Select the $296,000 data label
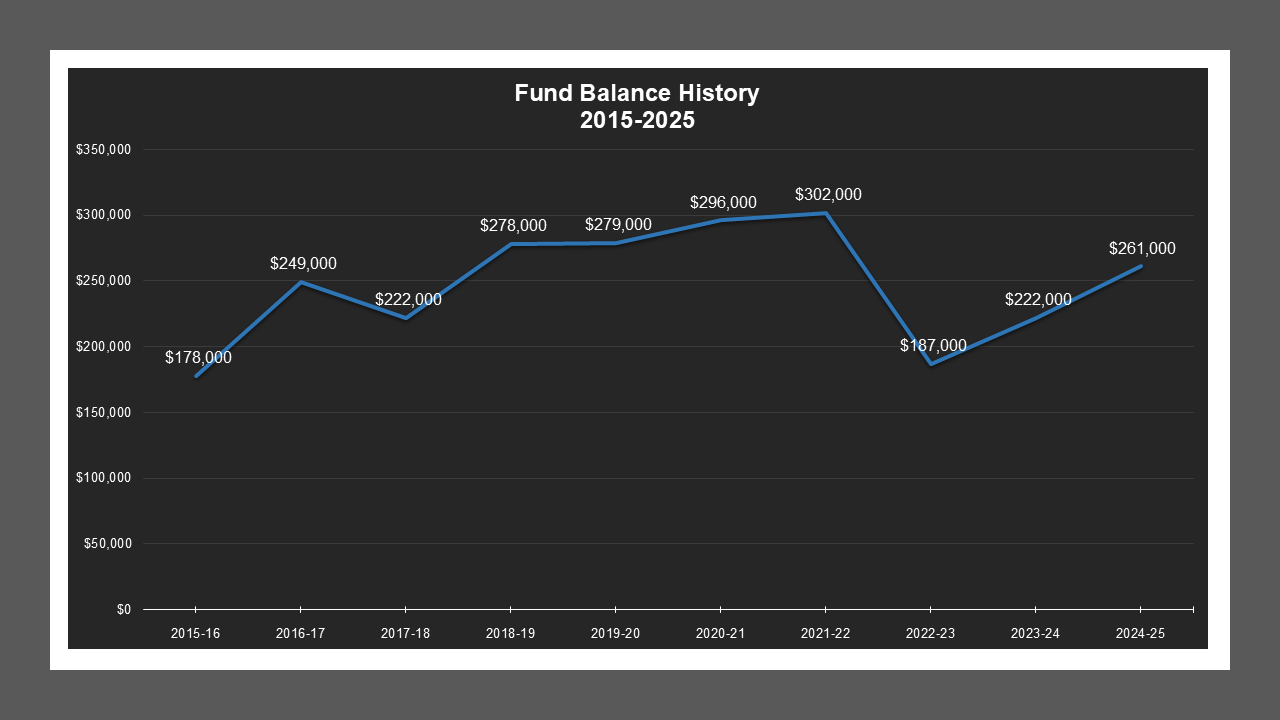Screen dimensions: 1280x720 [x=722, y=202]
